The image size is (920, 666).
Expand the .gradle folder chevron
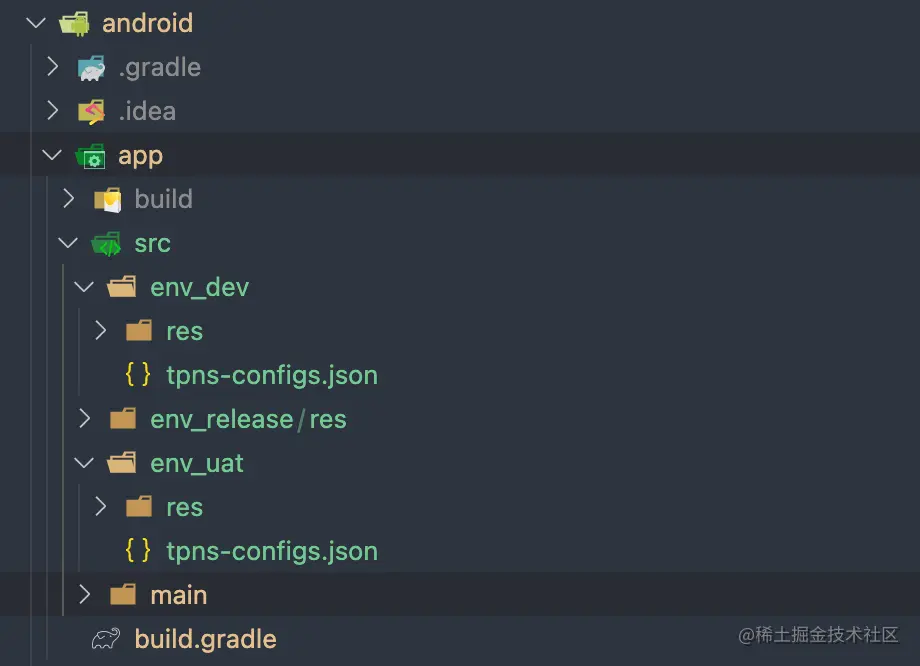click(53, 67)
